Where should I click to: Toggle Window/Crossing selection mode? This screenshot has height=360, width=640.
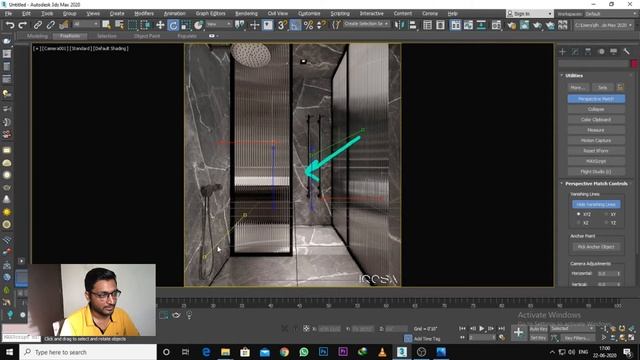(x=146, y=25)
